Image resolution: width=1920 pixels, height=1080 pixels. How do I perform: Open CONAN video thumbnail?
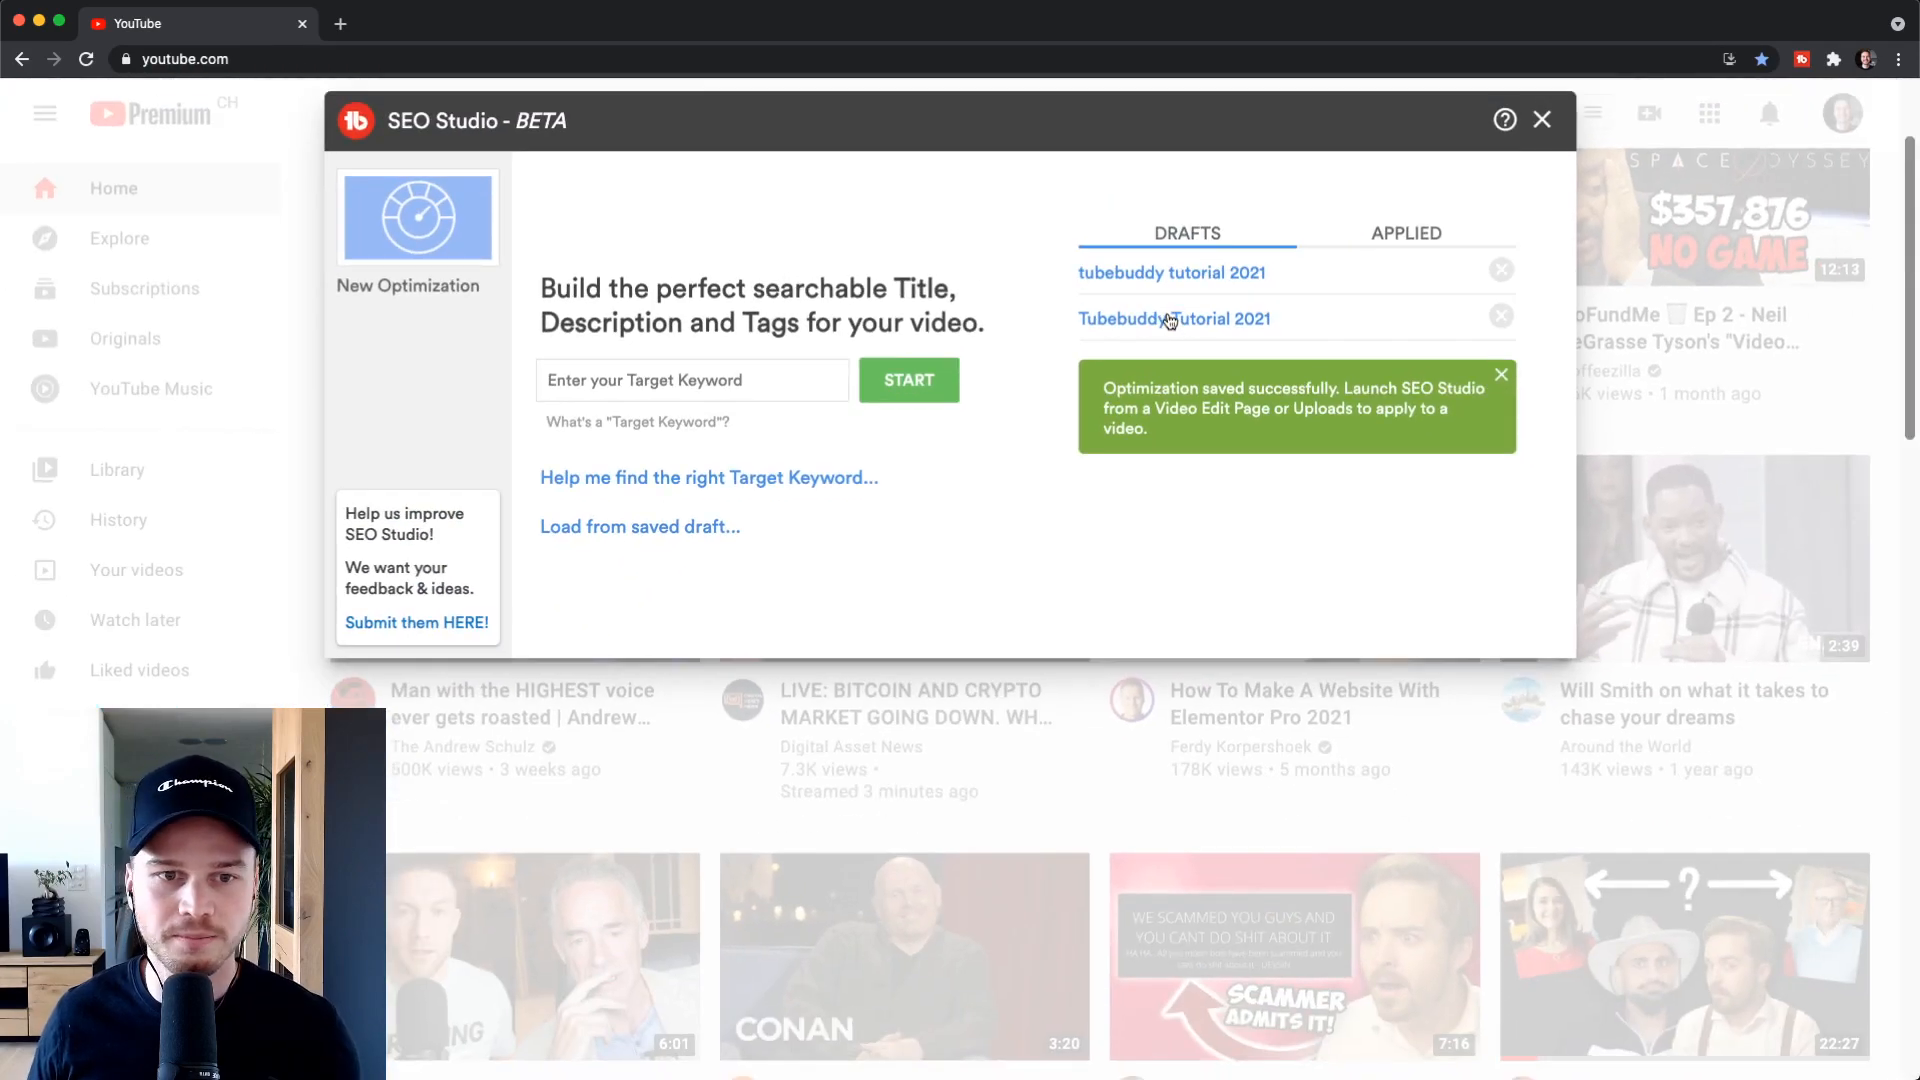[x=904, y=956]
